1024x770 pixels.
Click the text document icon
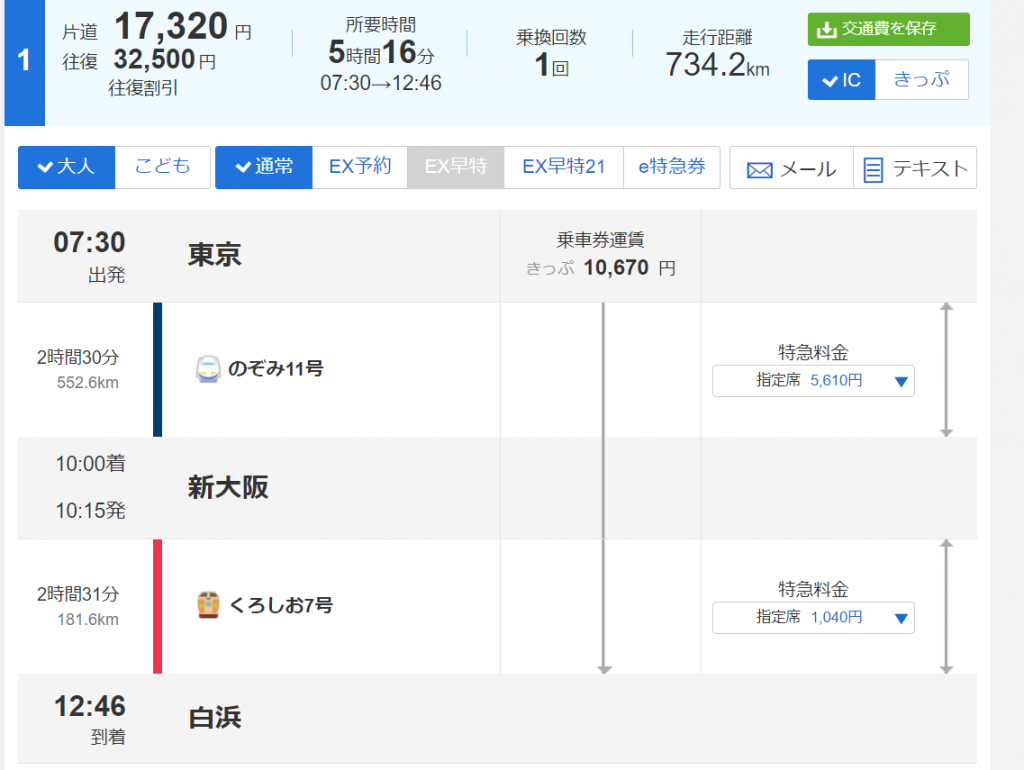[x=873, y=170]
